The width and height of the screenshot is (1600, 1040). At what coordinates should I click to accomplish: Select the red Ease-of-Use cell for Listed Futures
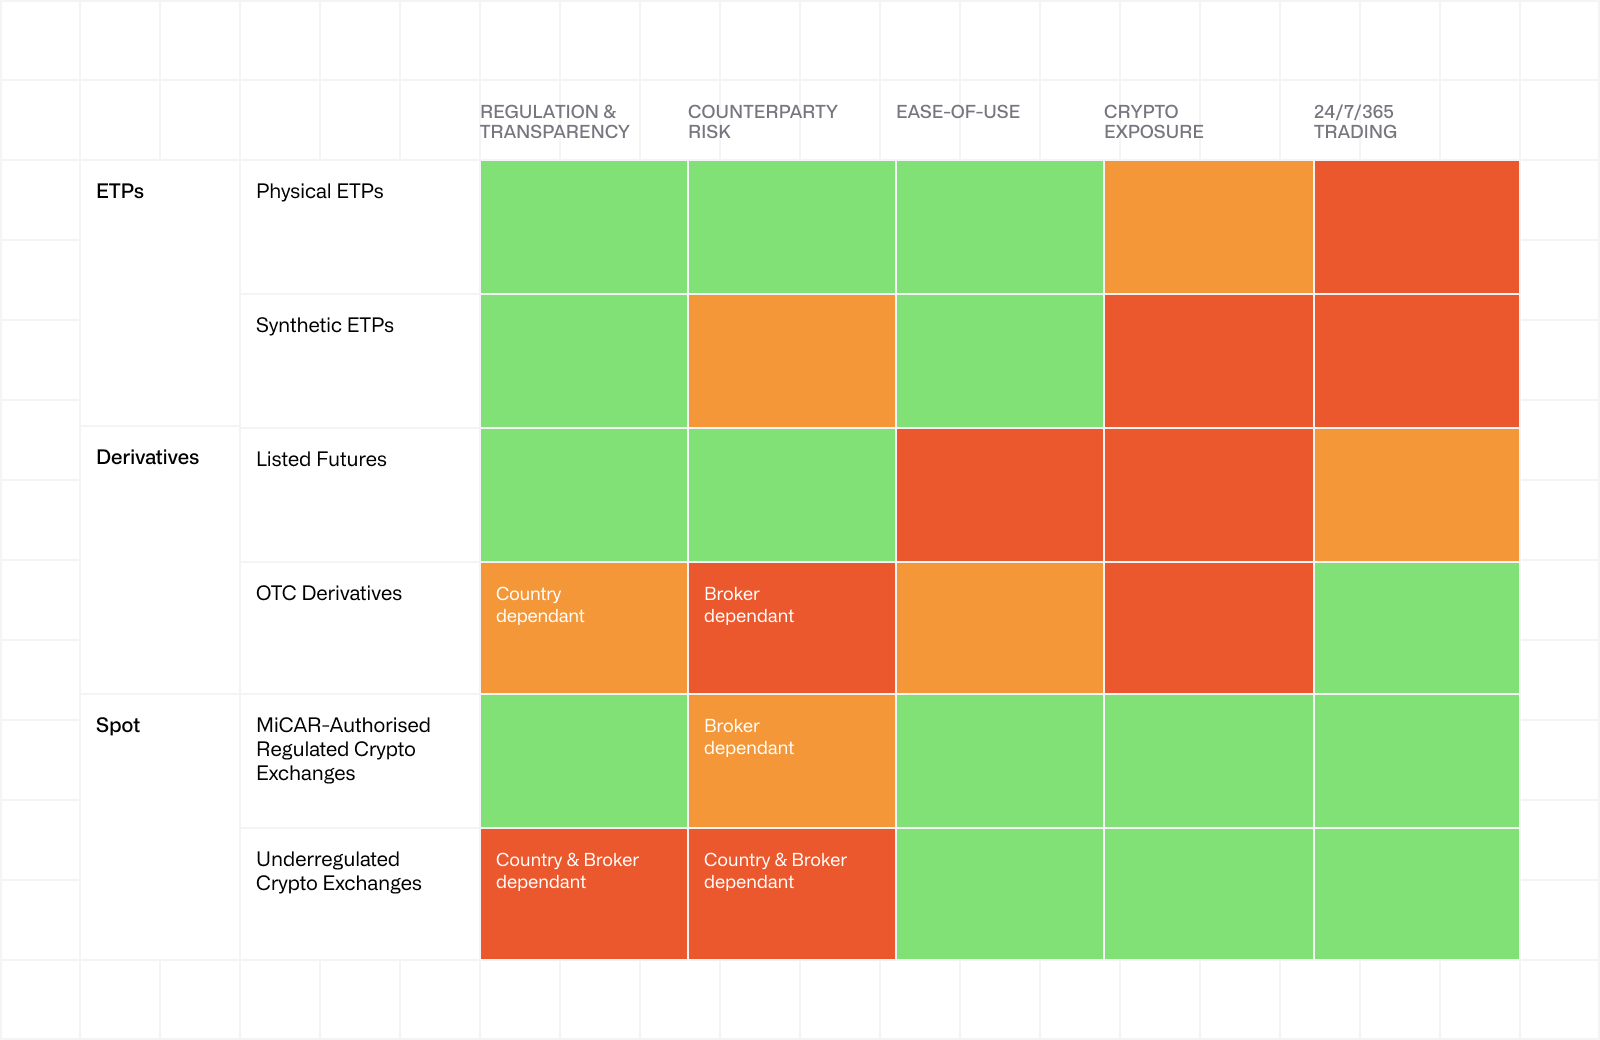(999, 495)
